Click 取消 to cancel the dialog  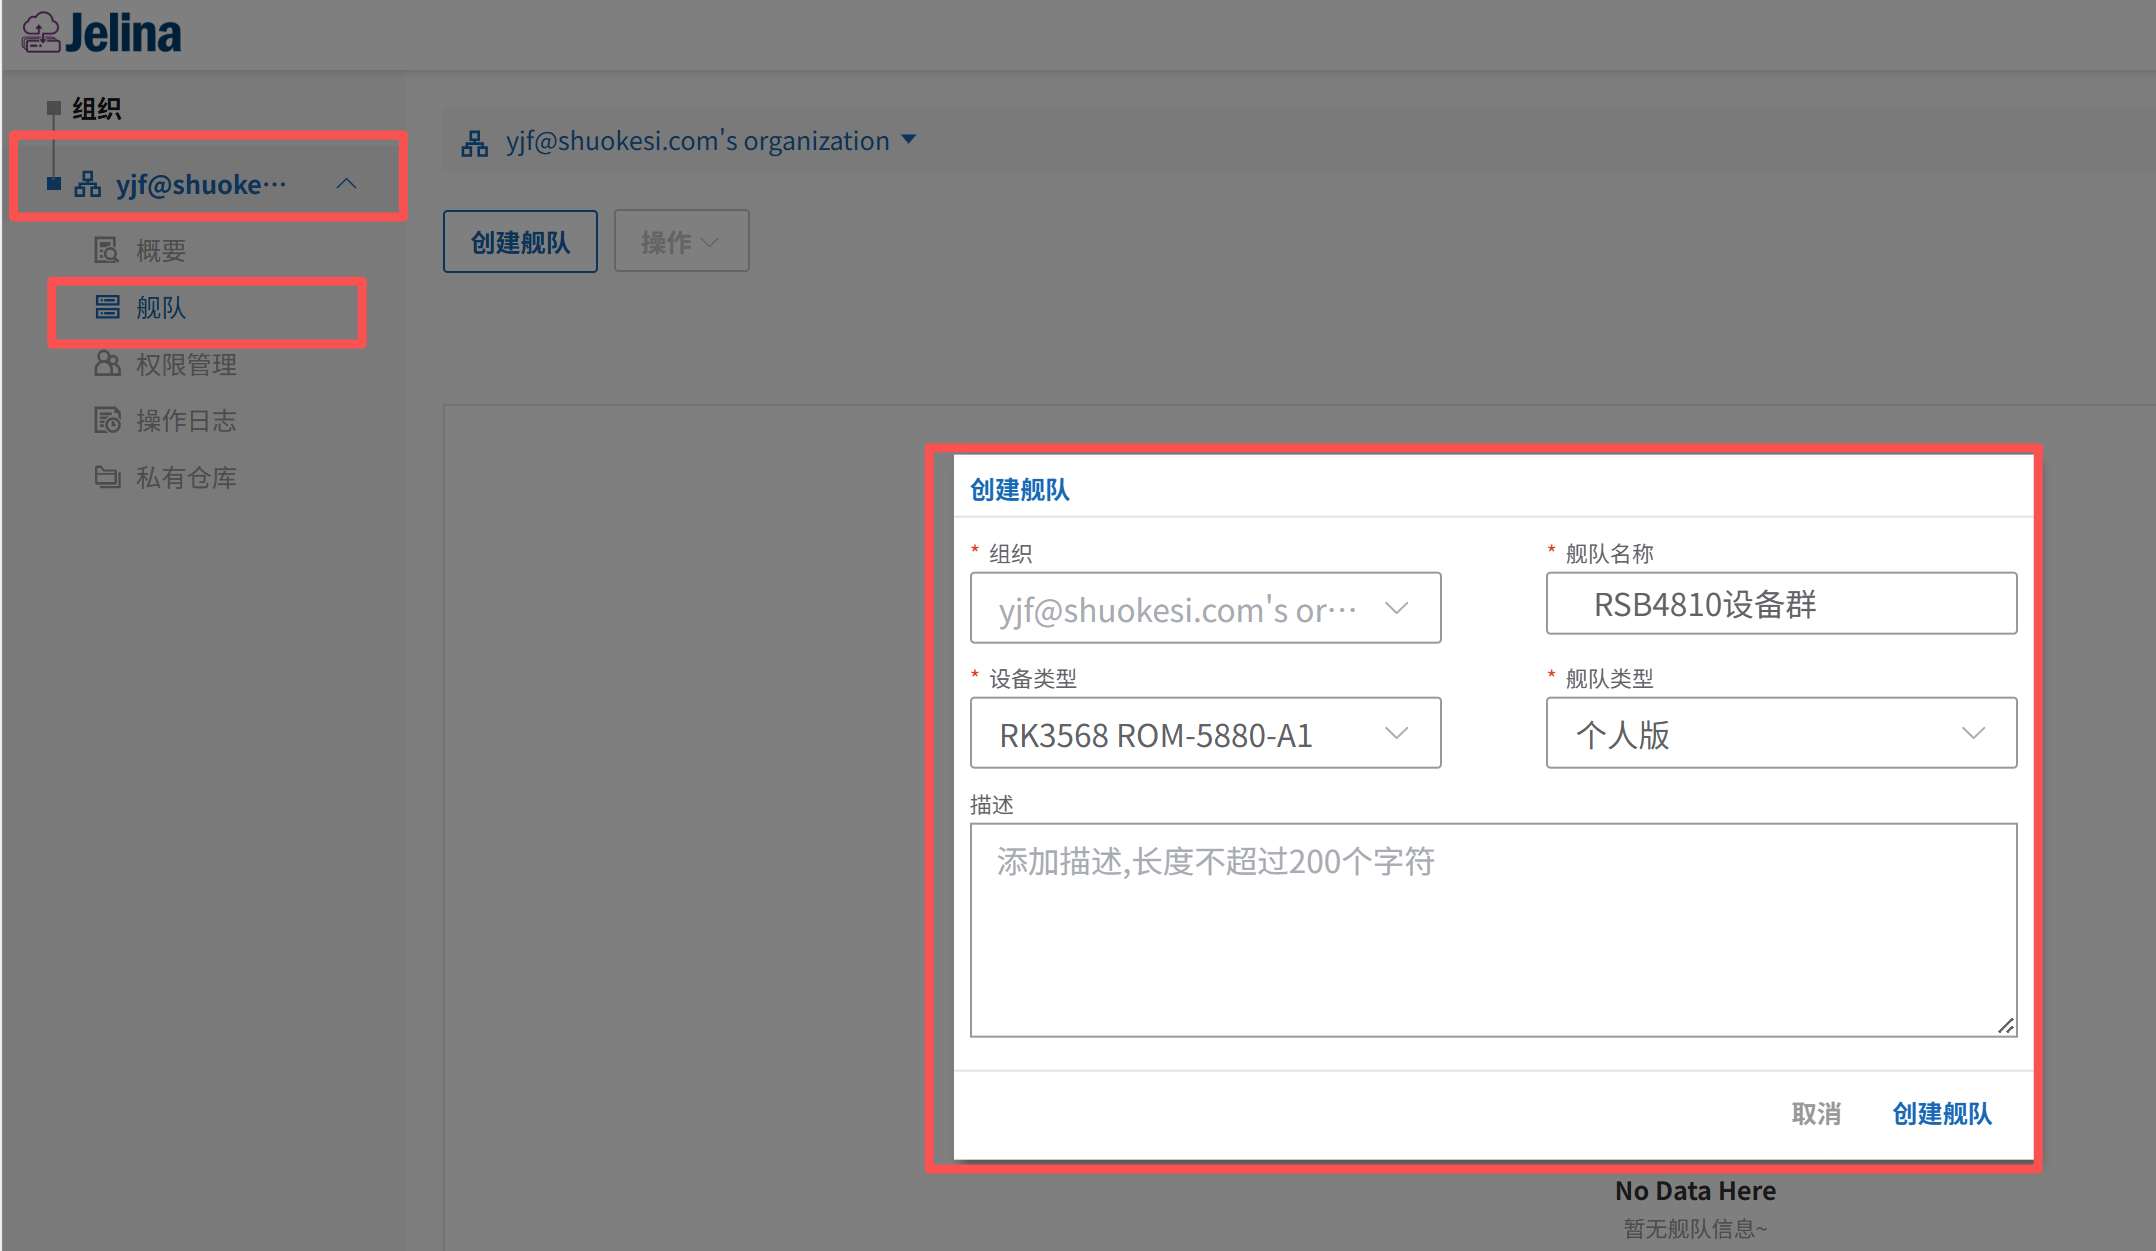1816,1113
